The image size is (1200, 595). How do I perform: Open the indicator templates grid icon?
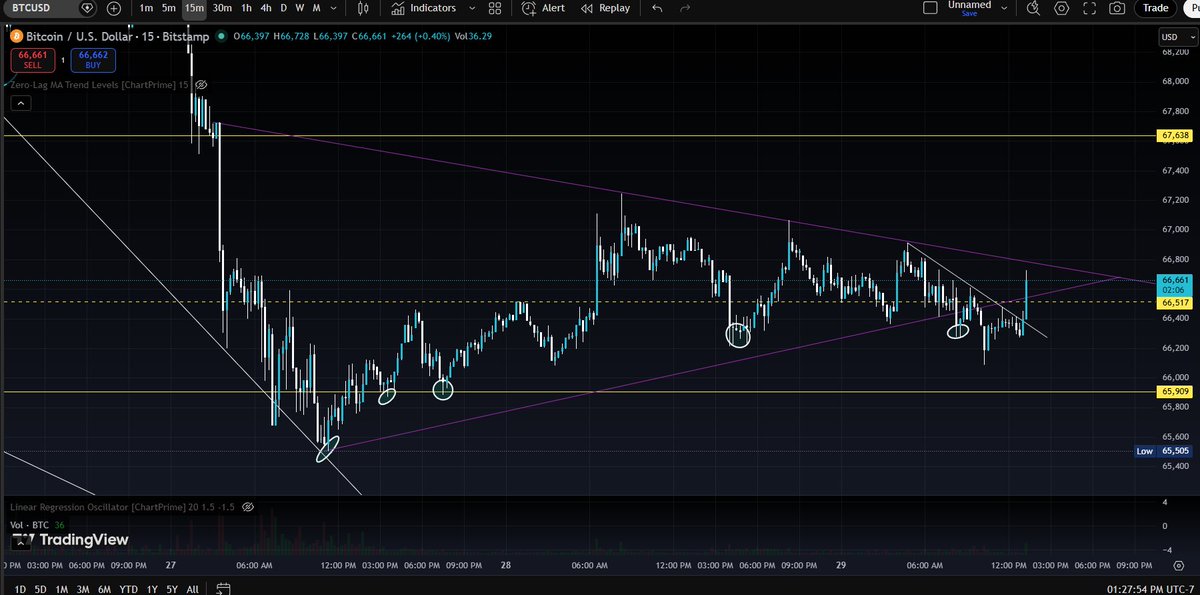coord(494,8)
